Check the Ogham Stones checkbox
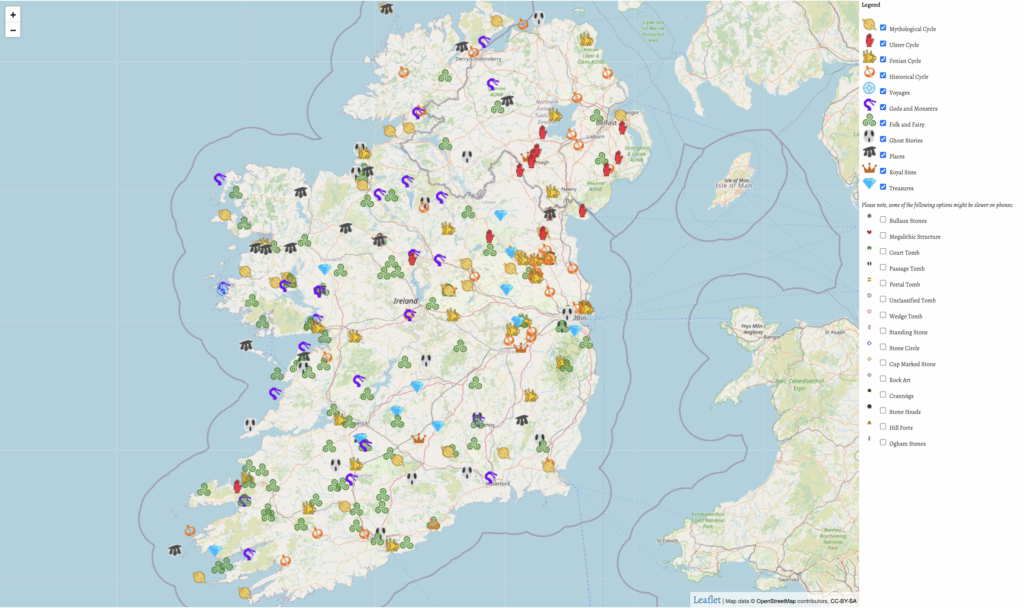 tap(883, 442)
